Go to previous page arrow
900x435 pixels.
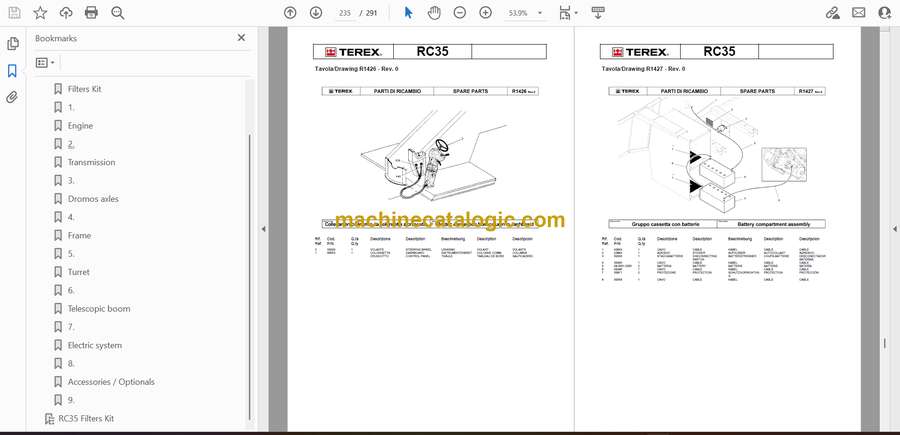(290, 13)
